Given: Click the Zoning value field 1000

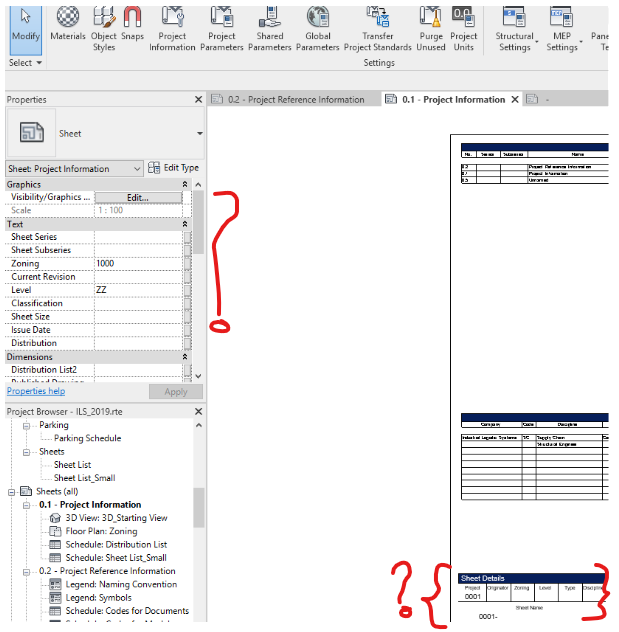Looking at the screenshot, I should 139,264.
